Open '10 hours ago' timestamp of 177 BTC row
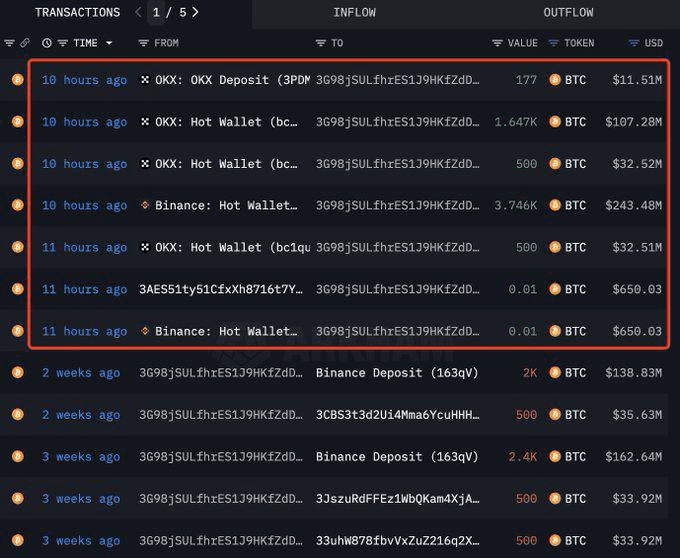Screen dimensions: 680x558 [85, 80]
